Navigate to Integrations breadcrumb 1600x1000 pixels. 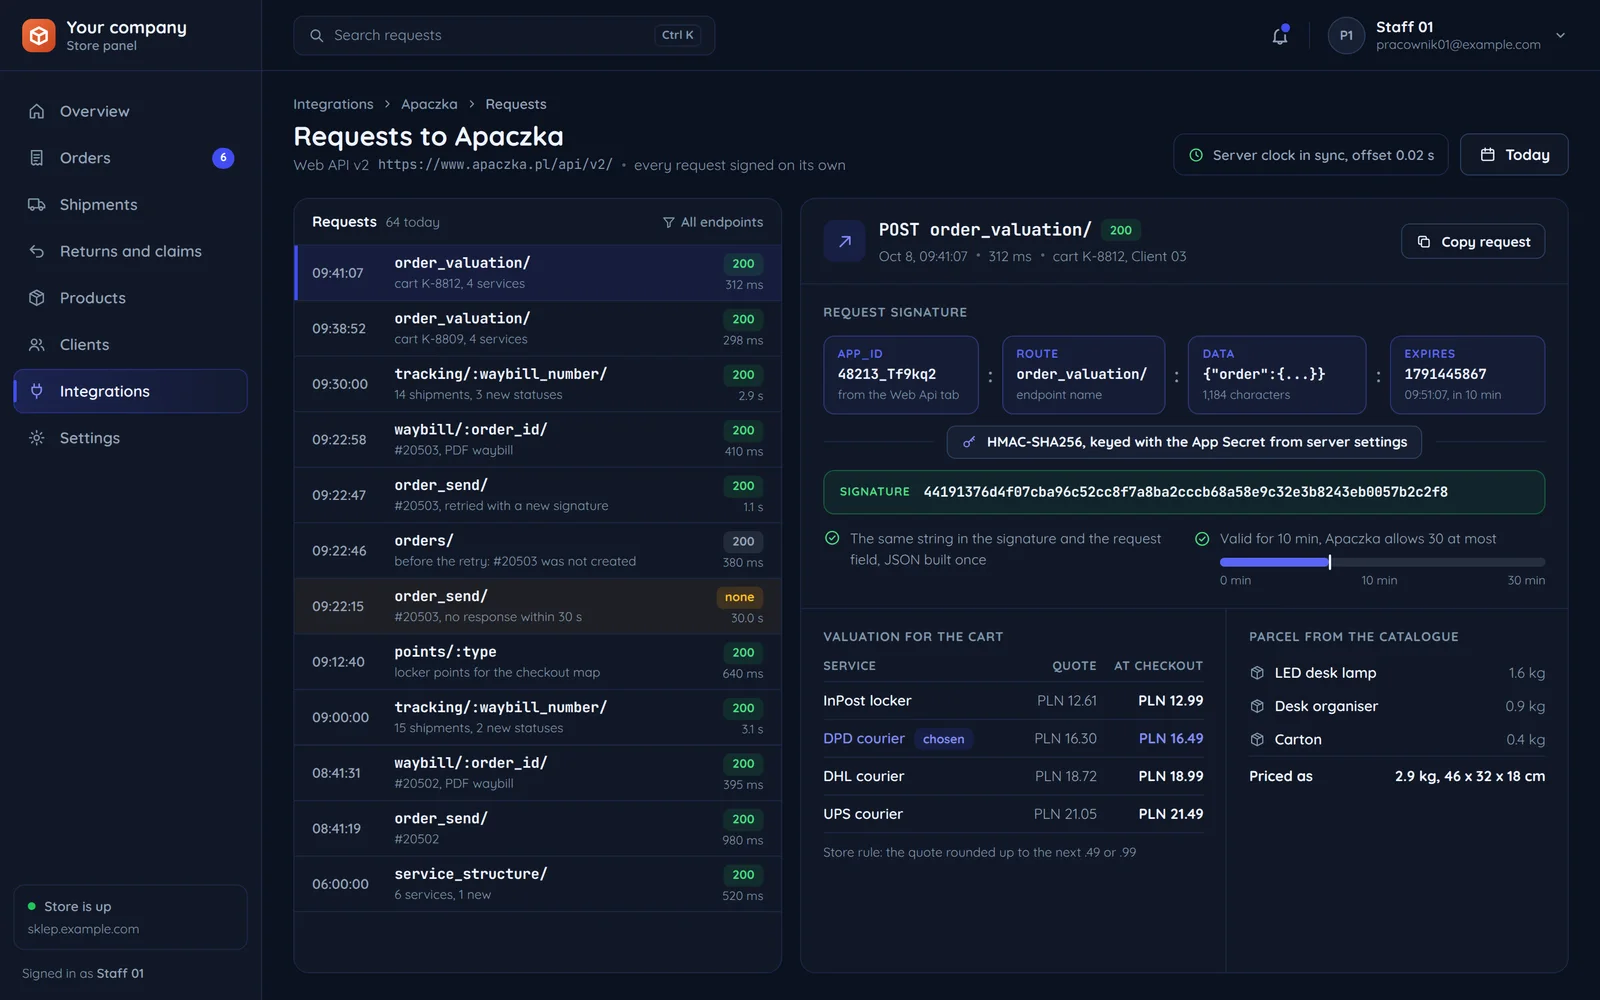[x=333, y=104]
